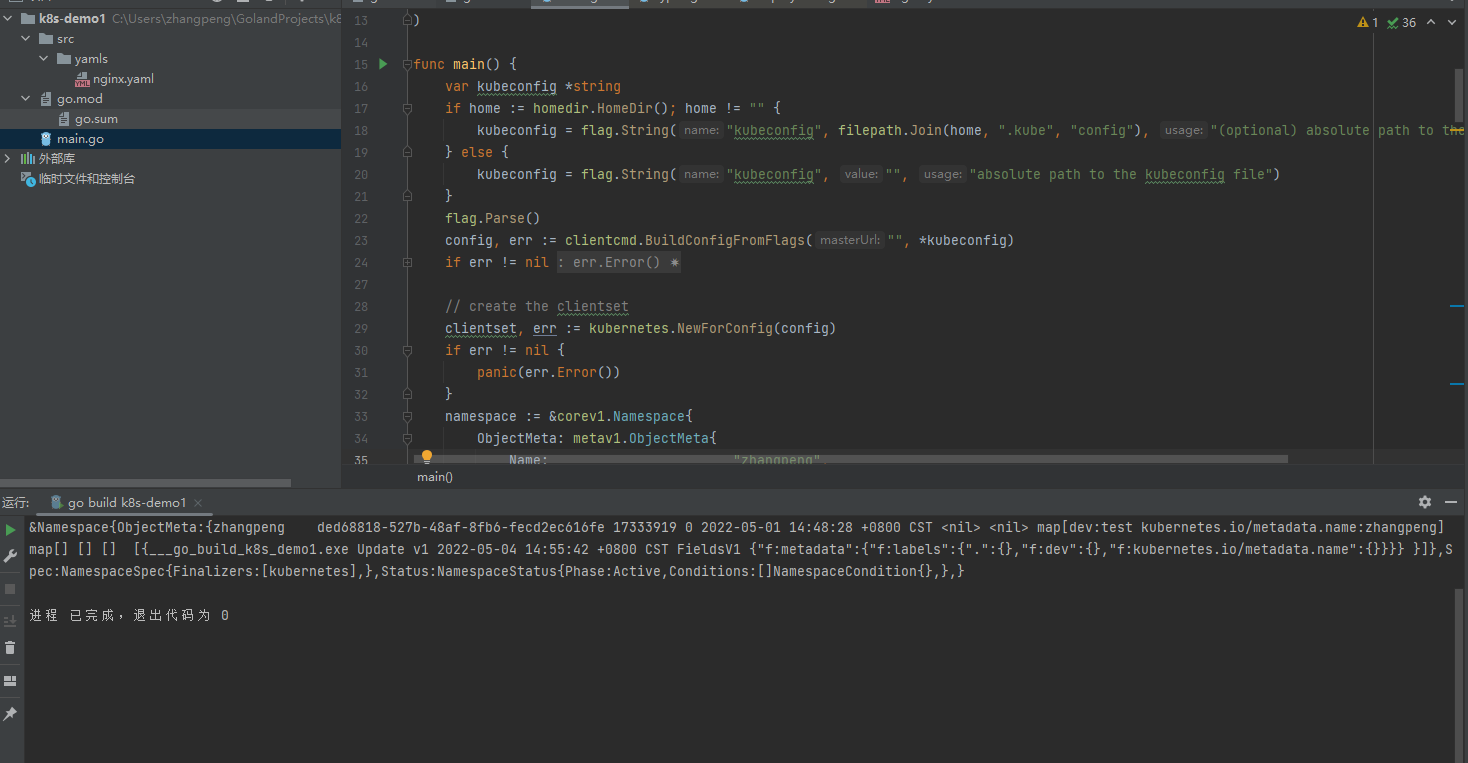Close the go build k8s-demo1 run tab
The height and width of the screenshot is (763, 1468).
tap(198, 503)
